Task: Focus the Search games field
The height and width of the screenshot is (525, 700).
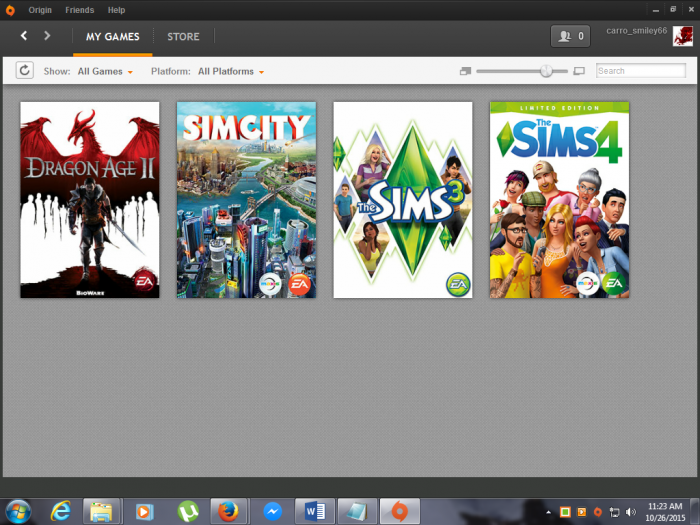Action: (x=641, y=71)
